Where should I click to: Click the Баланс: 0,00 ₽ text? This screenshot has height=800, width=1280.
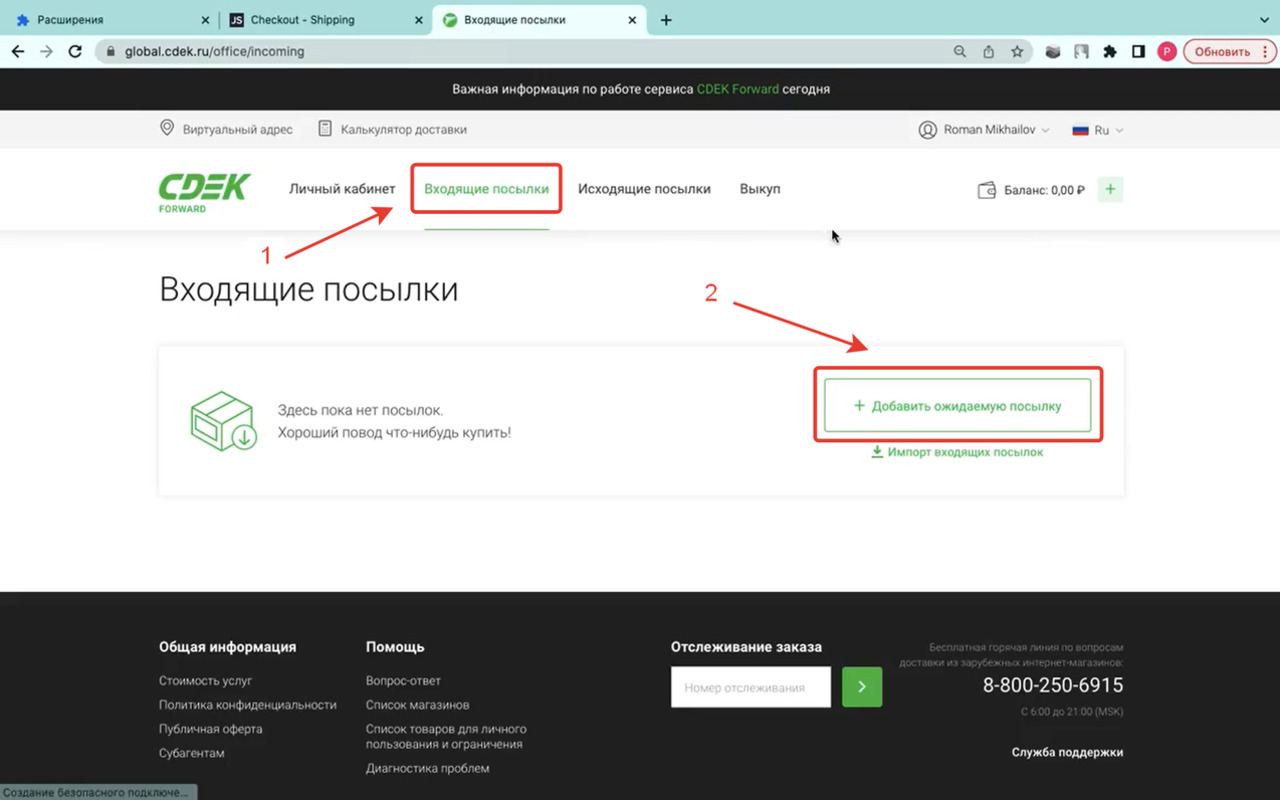point(1044,190)
